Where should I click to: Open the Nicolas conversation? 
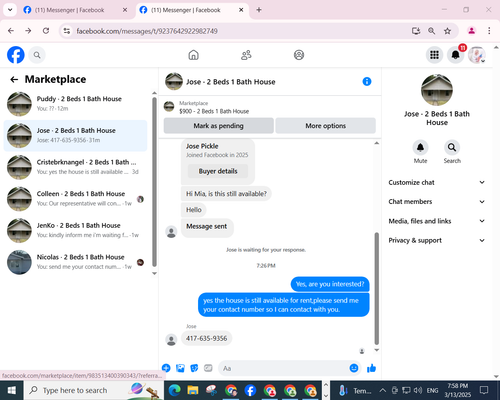(x=75, y=262)
